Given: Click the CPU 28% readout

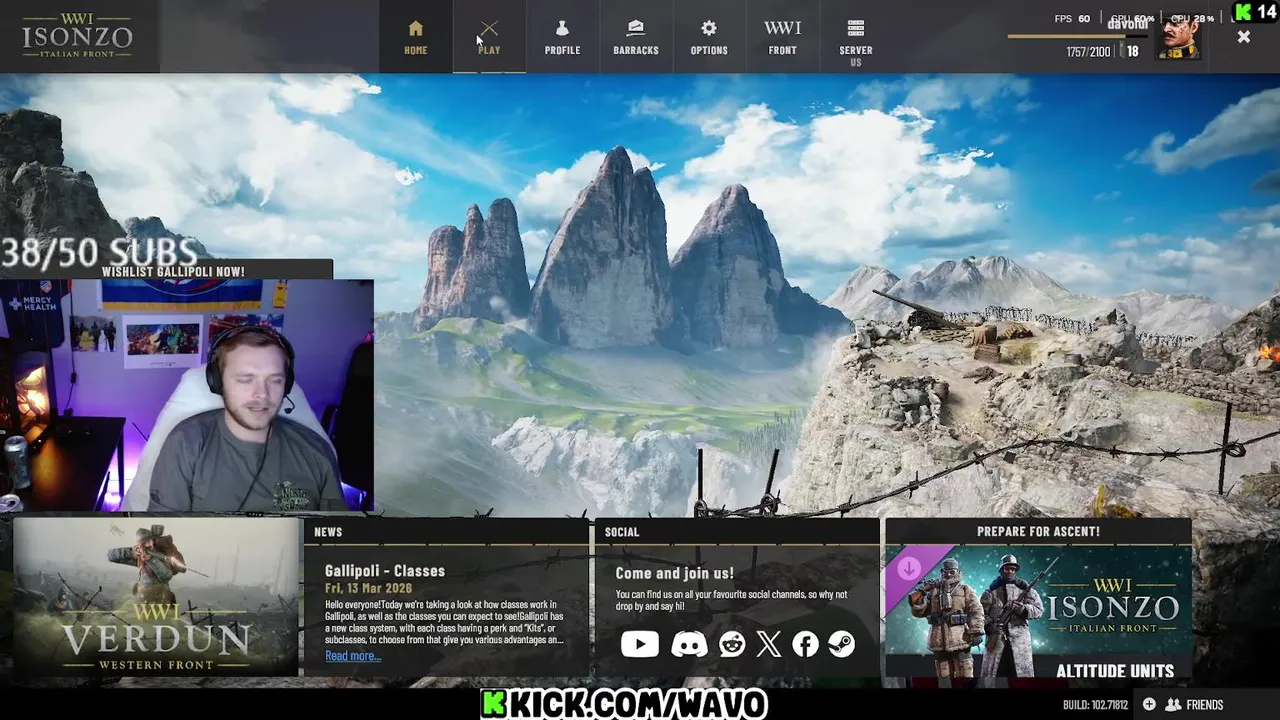Looking at the screenshot, I should 1193,19.
